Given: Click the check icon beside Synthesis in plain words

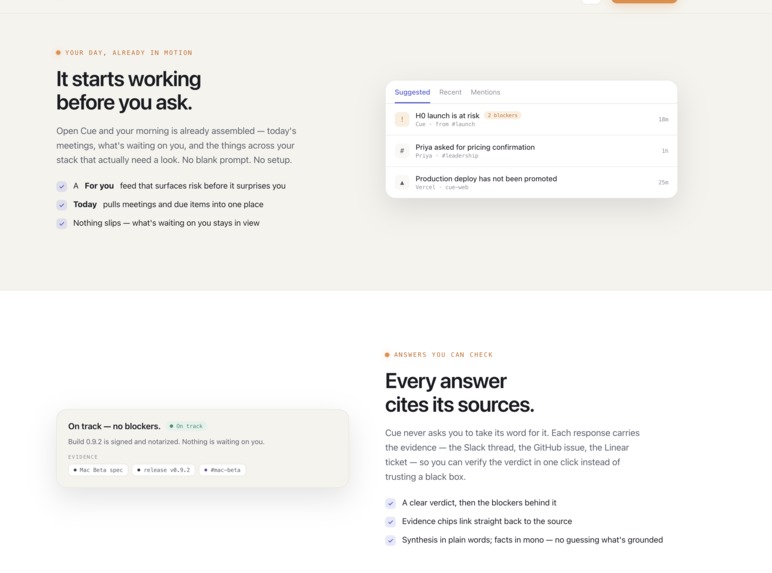Looking at the screenshot, I should pyautogui.click(x=390, y=541).
